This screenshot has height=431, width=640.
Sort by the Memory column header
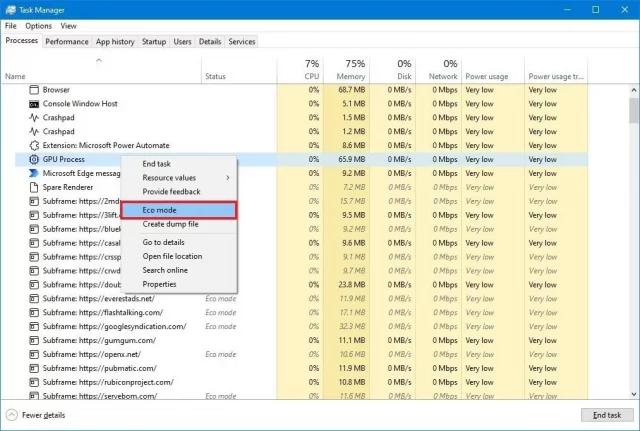347,71
